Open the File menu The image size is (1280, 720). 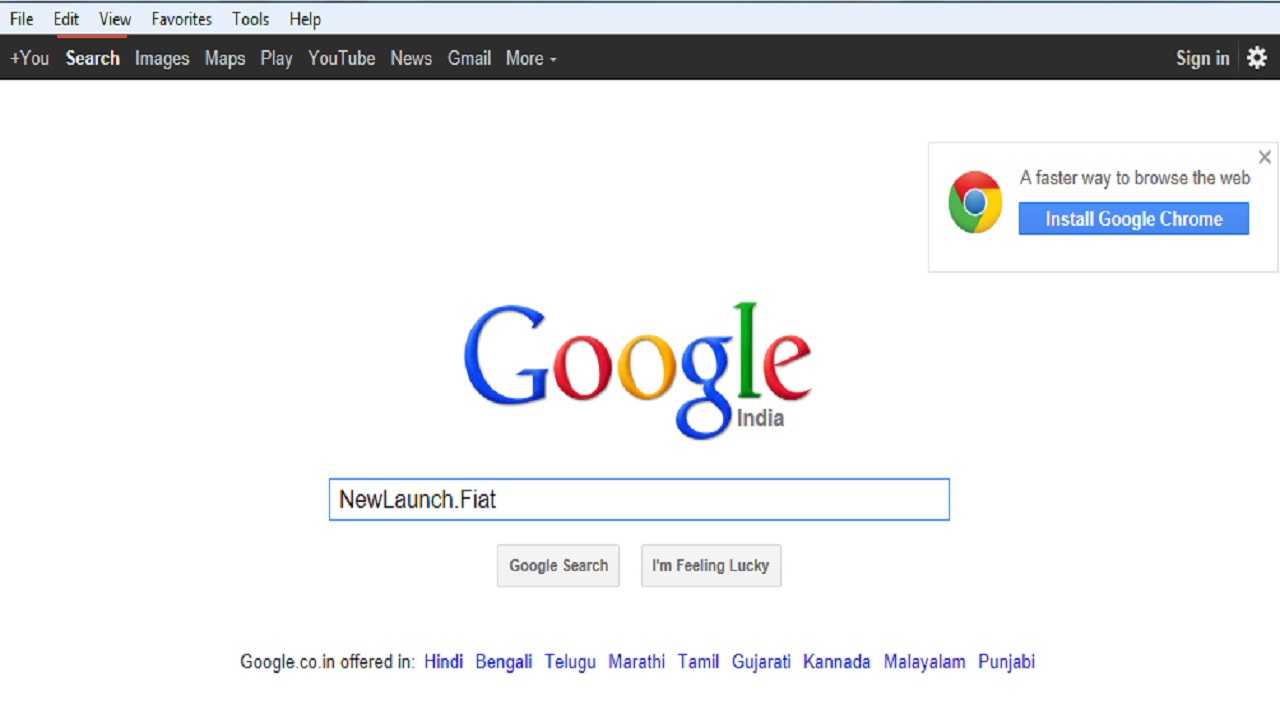[22, 19]
